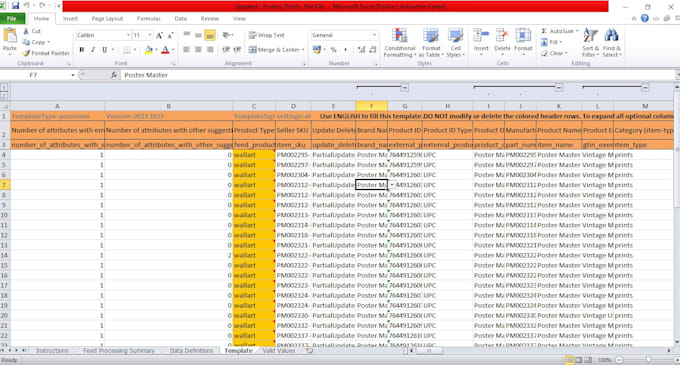Open the font size dropdown
Viewport: 680px width, 365px height.
150,35
